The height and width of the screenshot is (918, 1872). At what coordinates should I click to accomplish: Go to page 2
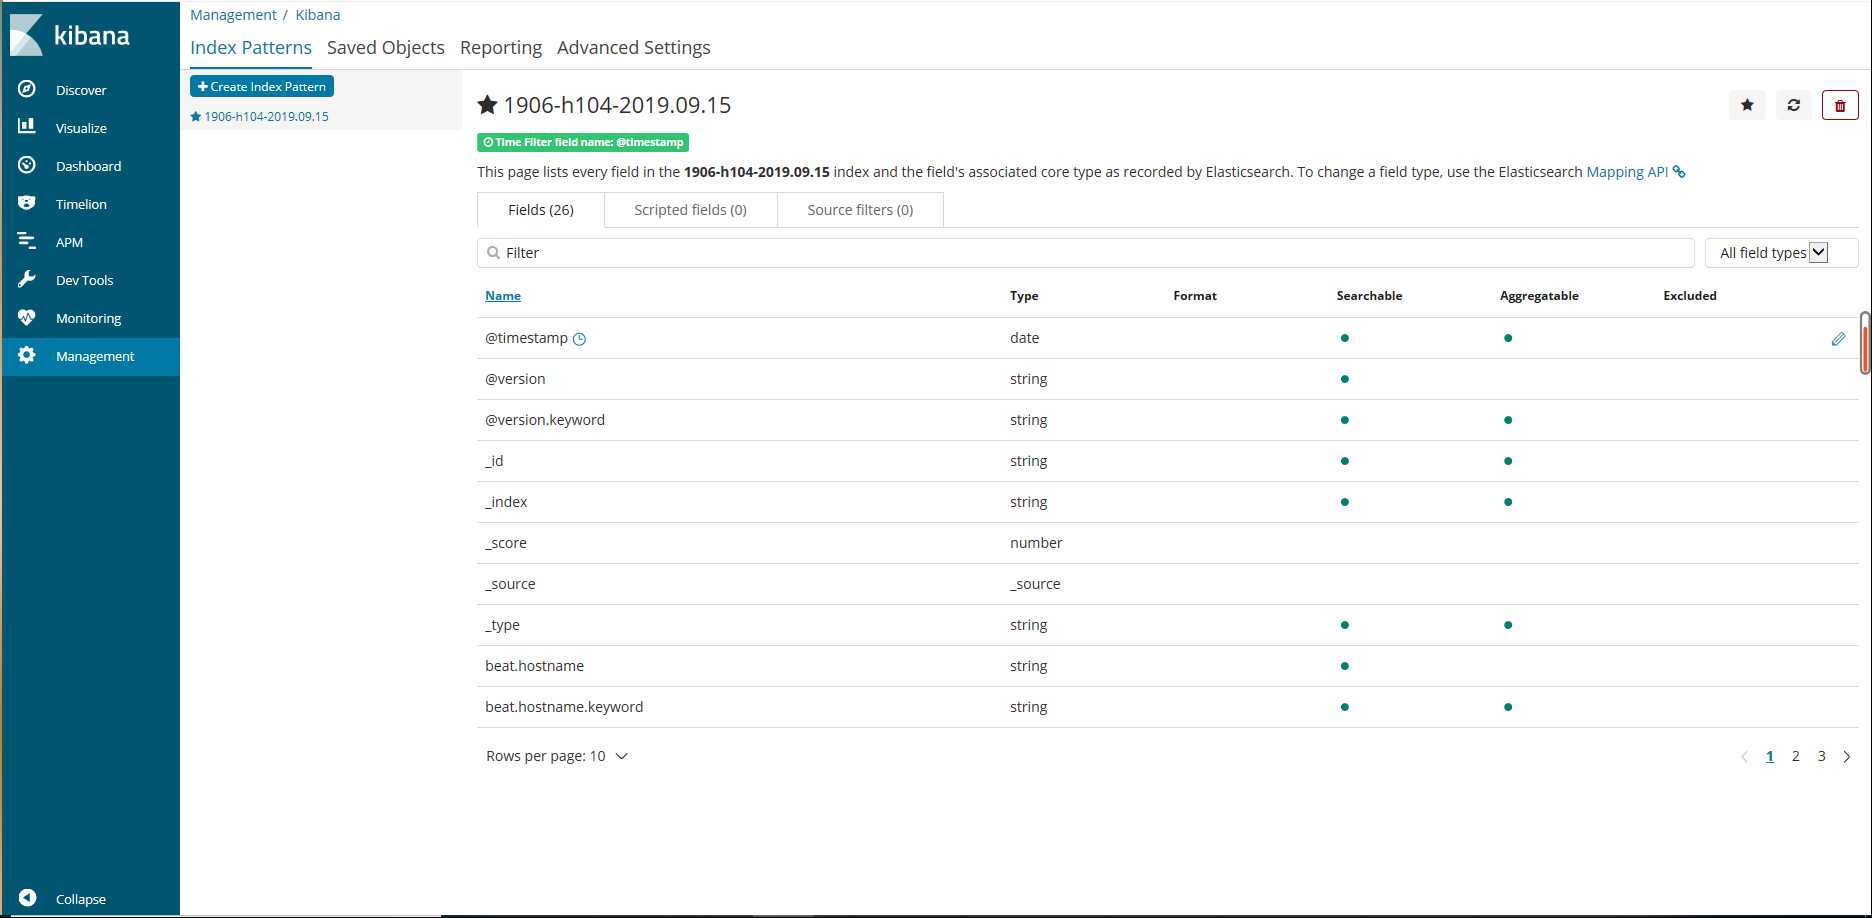1796,756
